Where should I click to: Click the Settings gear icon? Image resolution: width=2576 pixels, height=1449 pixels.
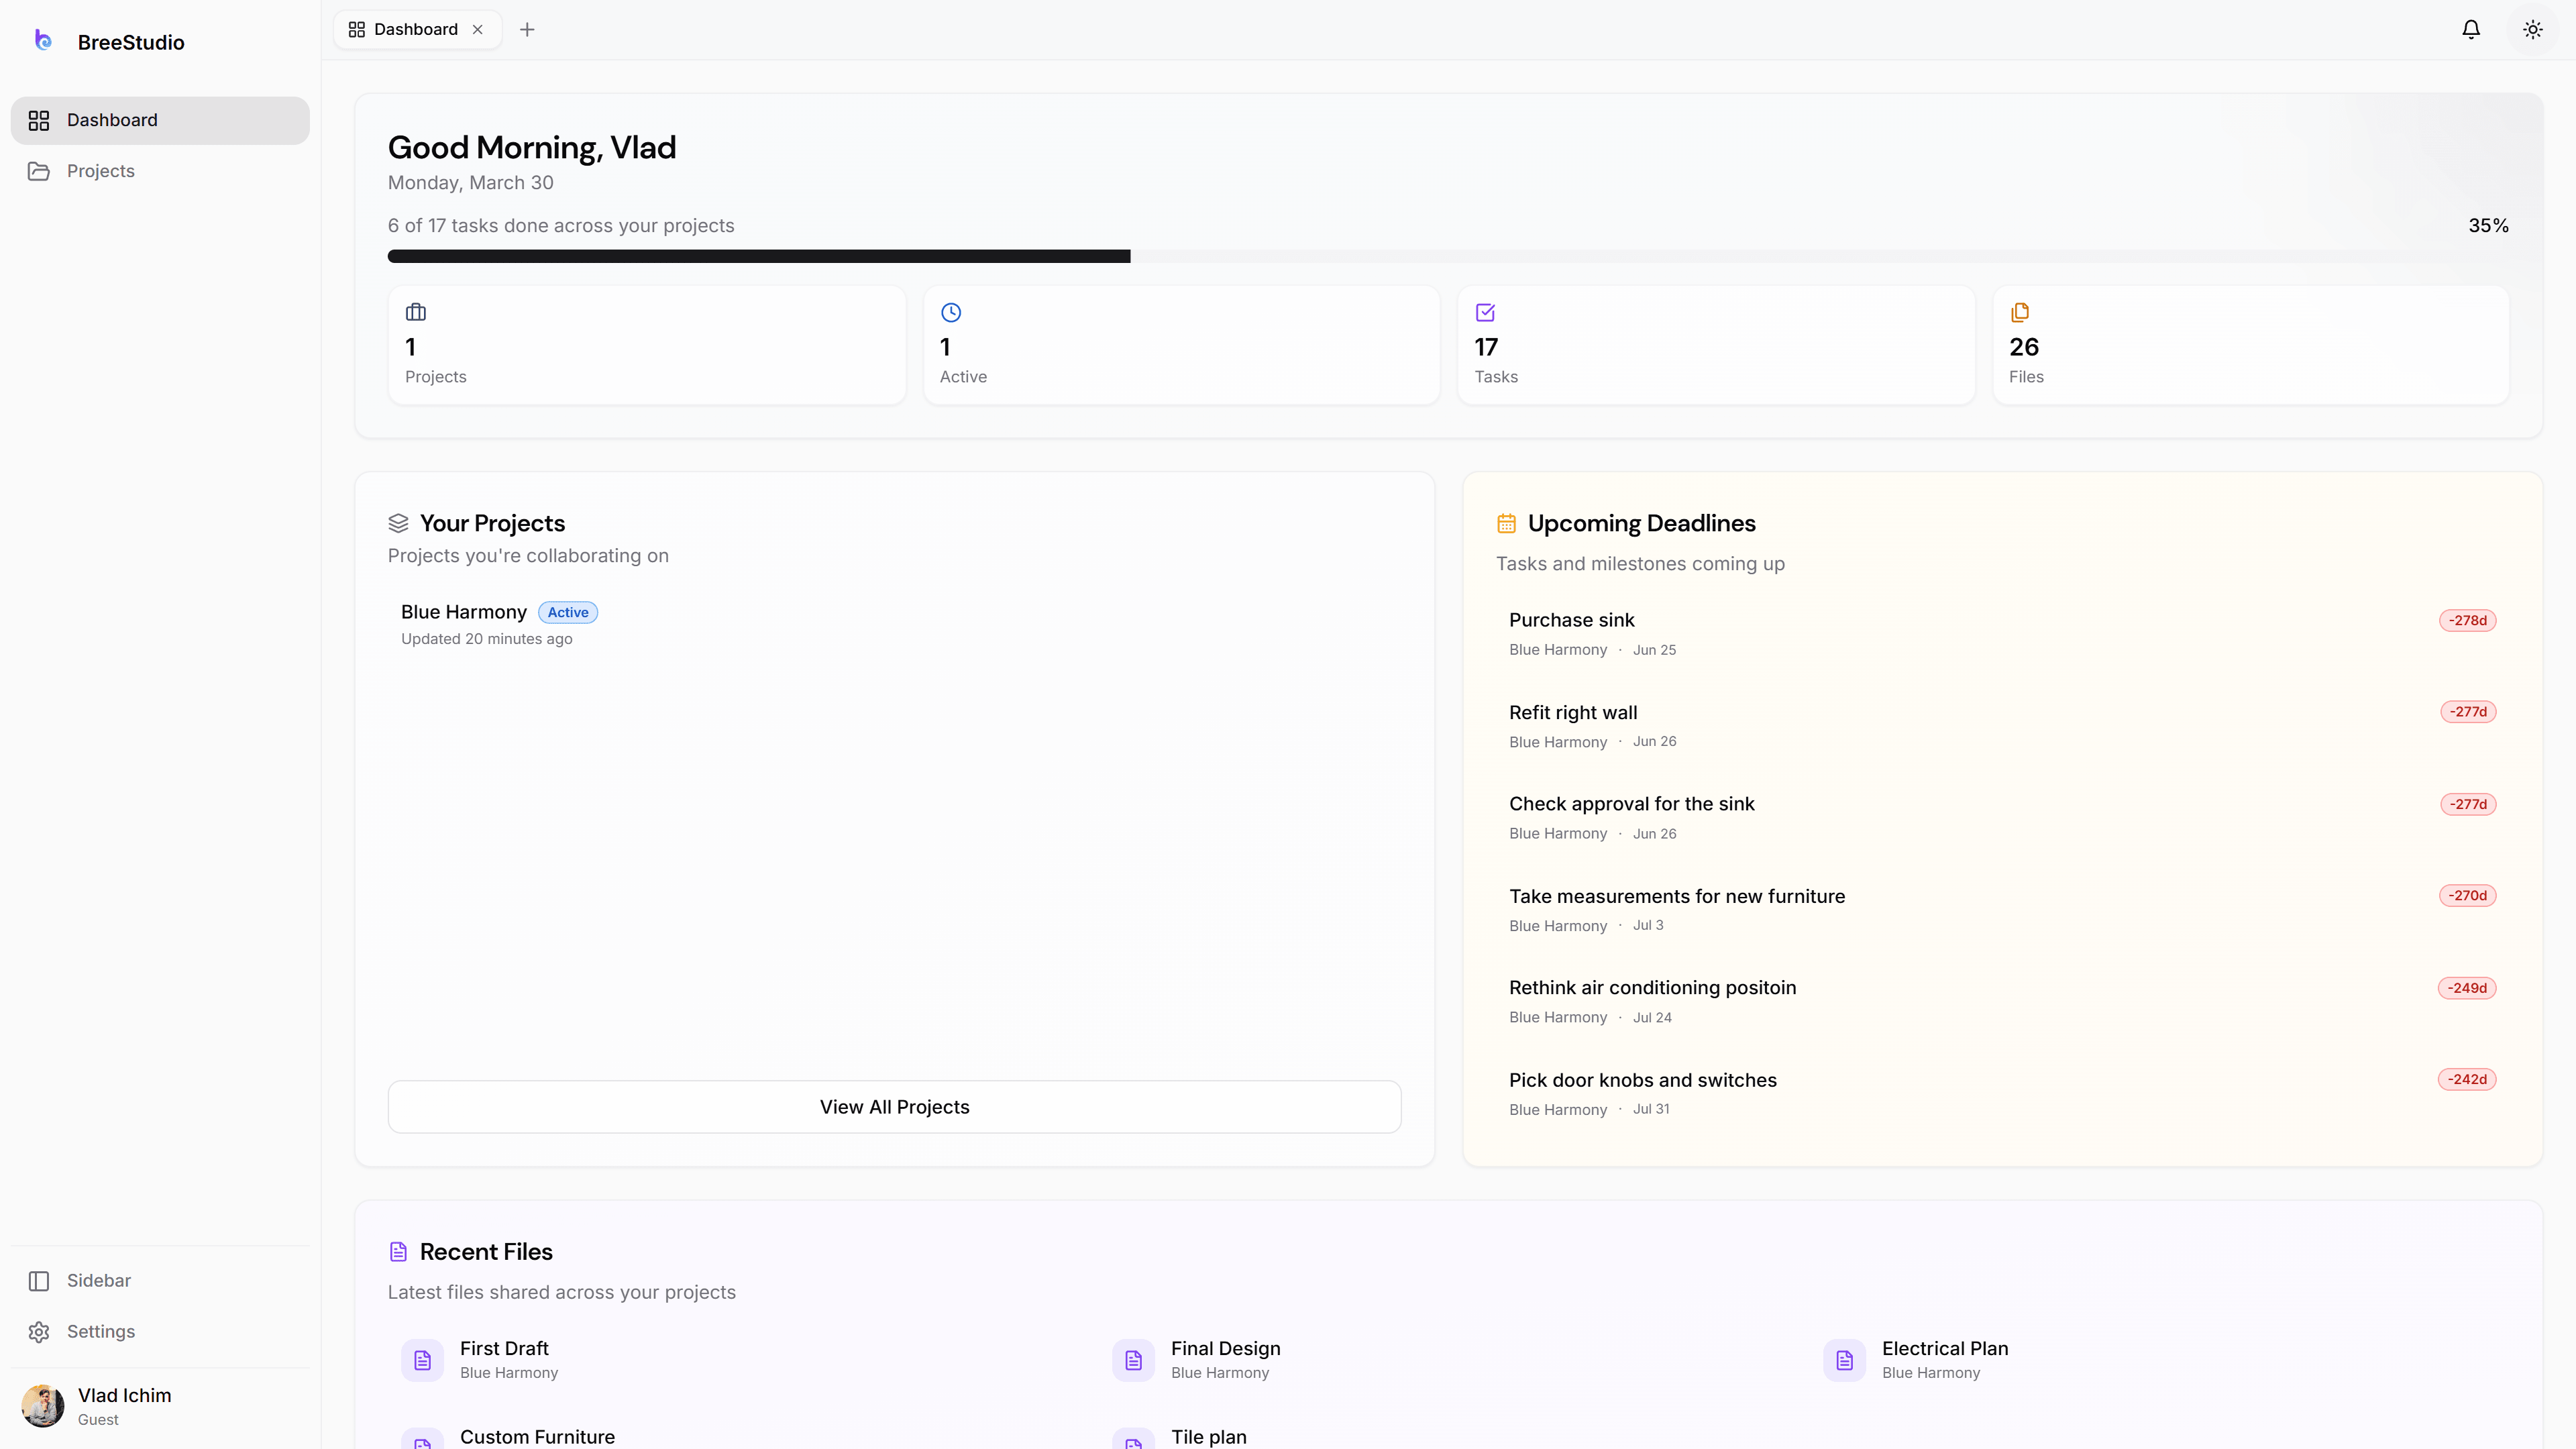39,1332
